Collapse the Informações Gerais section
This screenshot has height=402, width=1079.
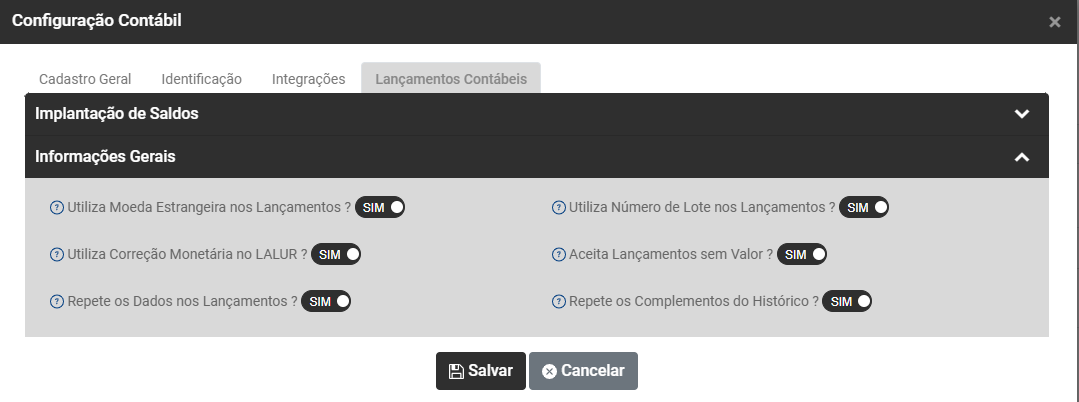[1021, 157]
